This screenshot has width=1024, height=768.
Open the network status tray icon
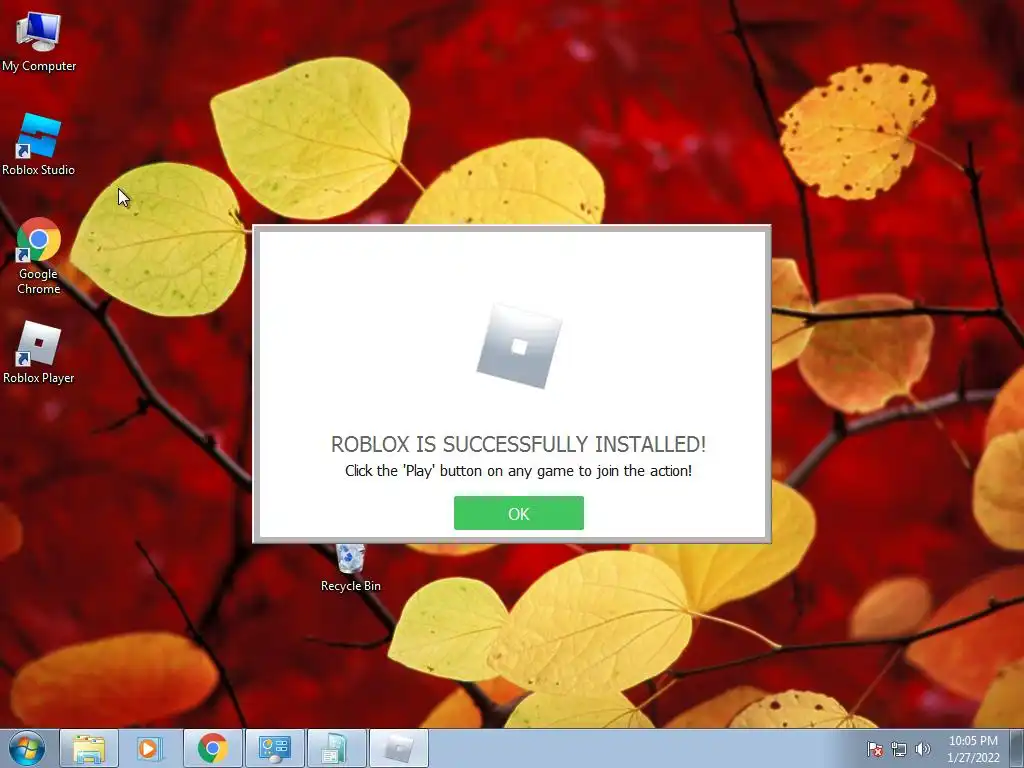click(x=899, y=749)
